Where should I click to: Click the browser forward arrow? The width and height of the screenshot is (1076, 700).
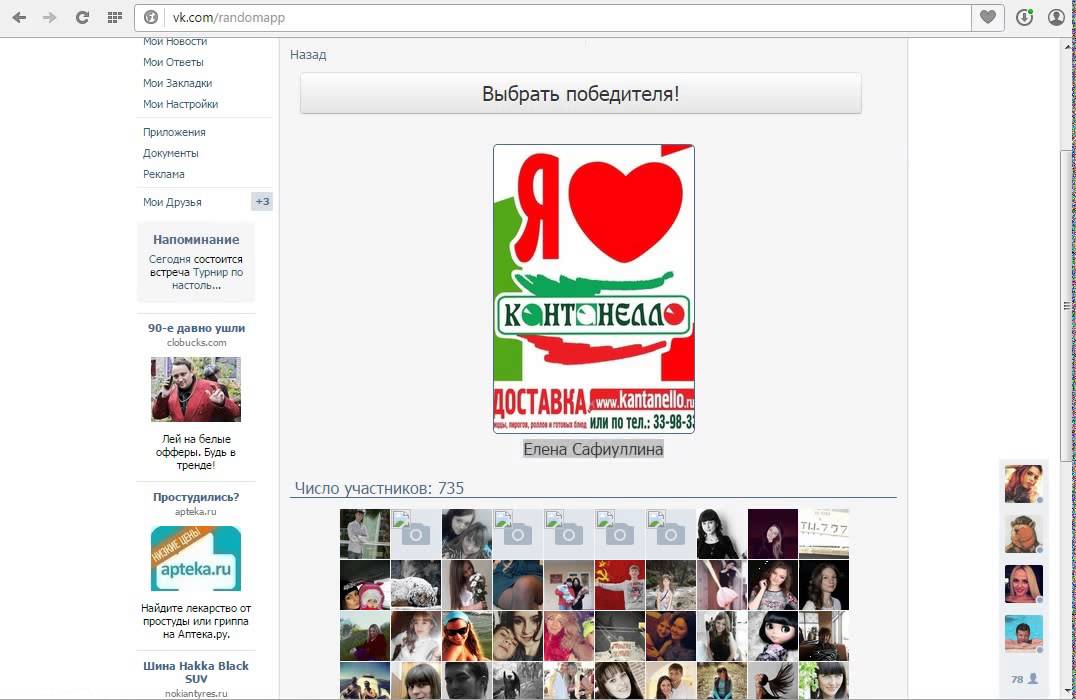(x=49, y=17)
